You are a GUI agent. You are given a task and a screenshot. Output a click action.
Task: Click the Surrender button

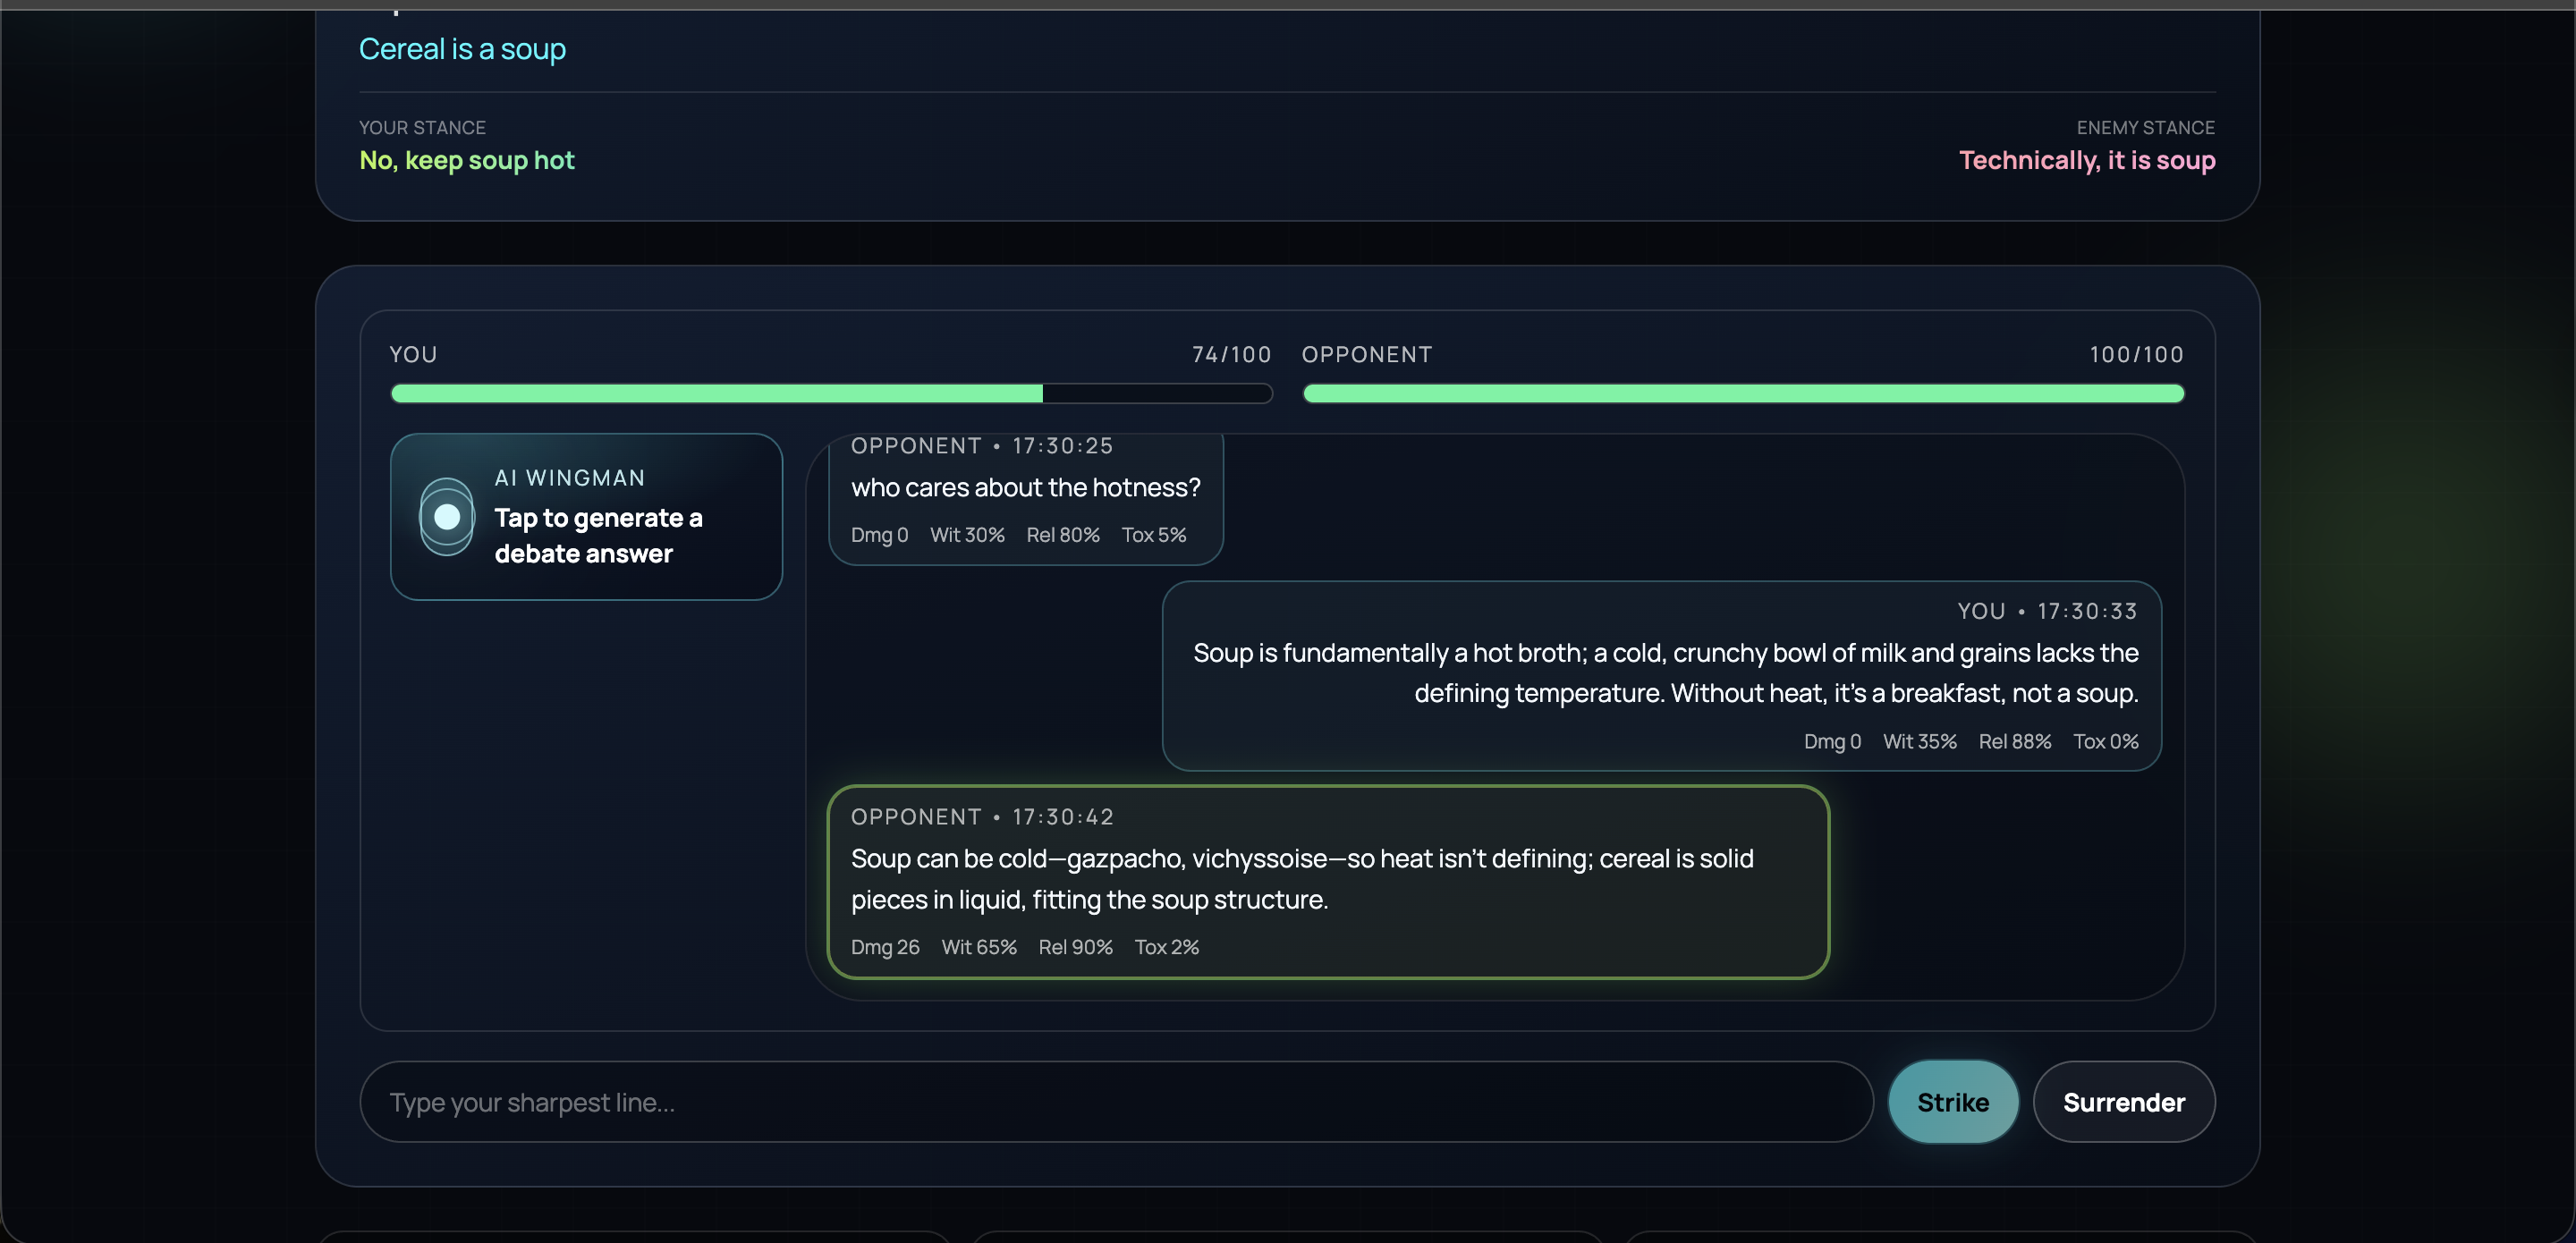pyautogui.click(x=2123, y=1102)
